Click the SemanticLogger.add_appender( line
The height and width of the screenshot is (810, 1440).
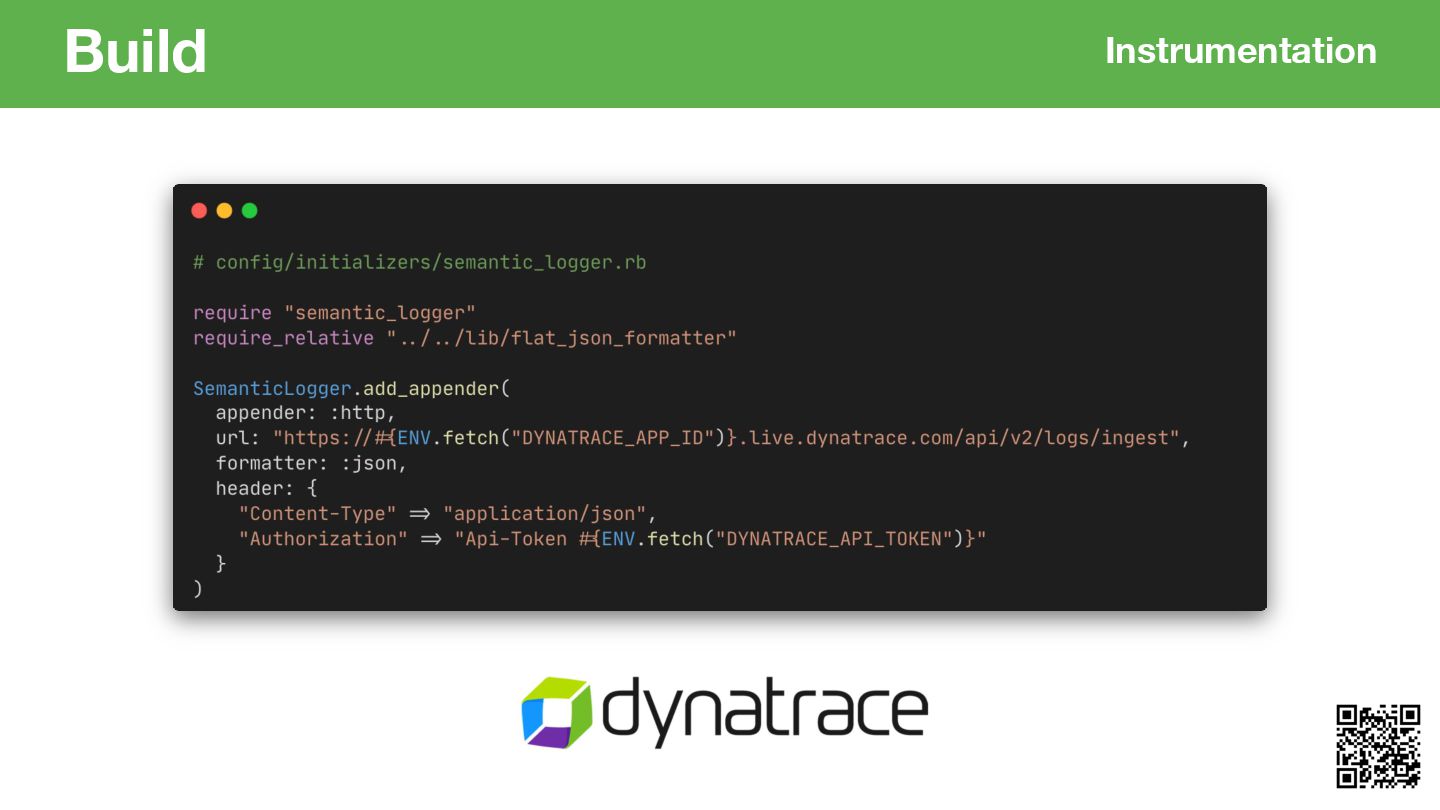[x=351, y=388]
